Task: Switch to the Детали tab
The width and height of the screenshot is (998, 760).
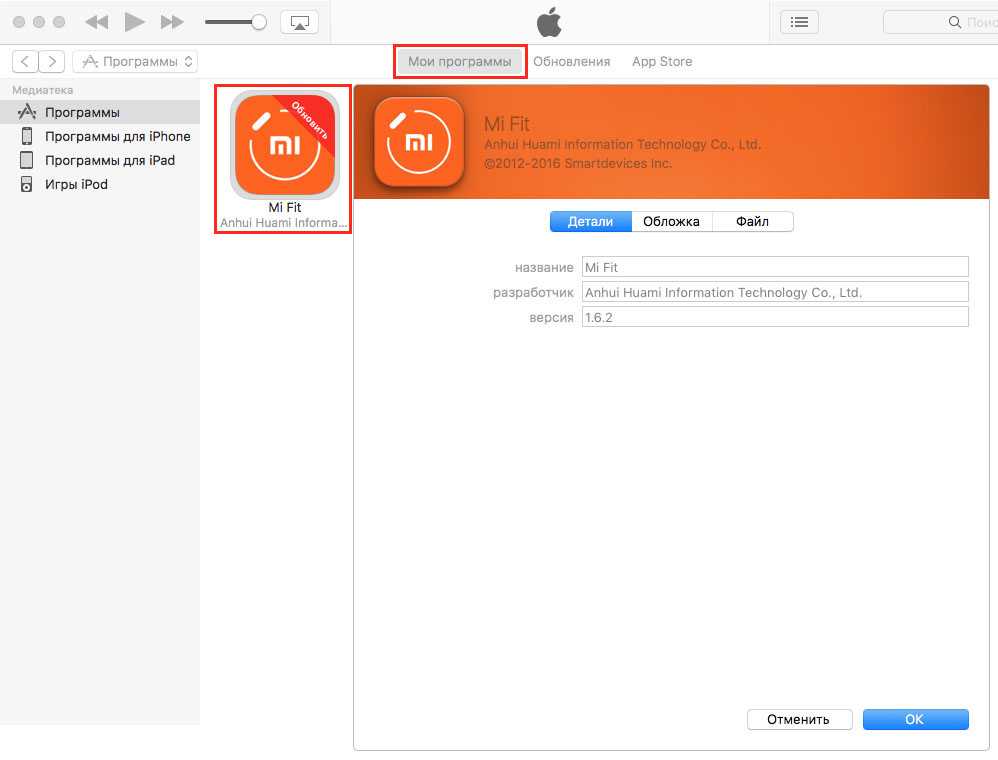Action: 591,222
